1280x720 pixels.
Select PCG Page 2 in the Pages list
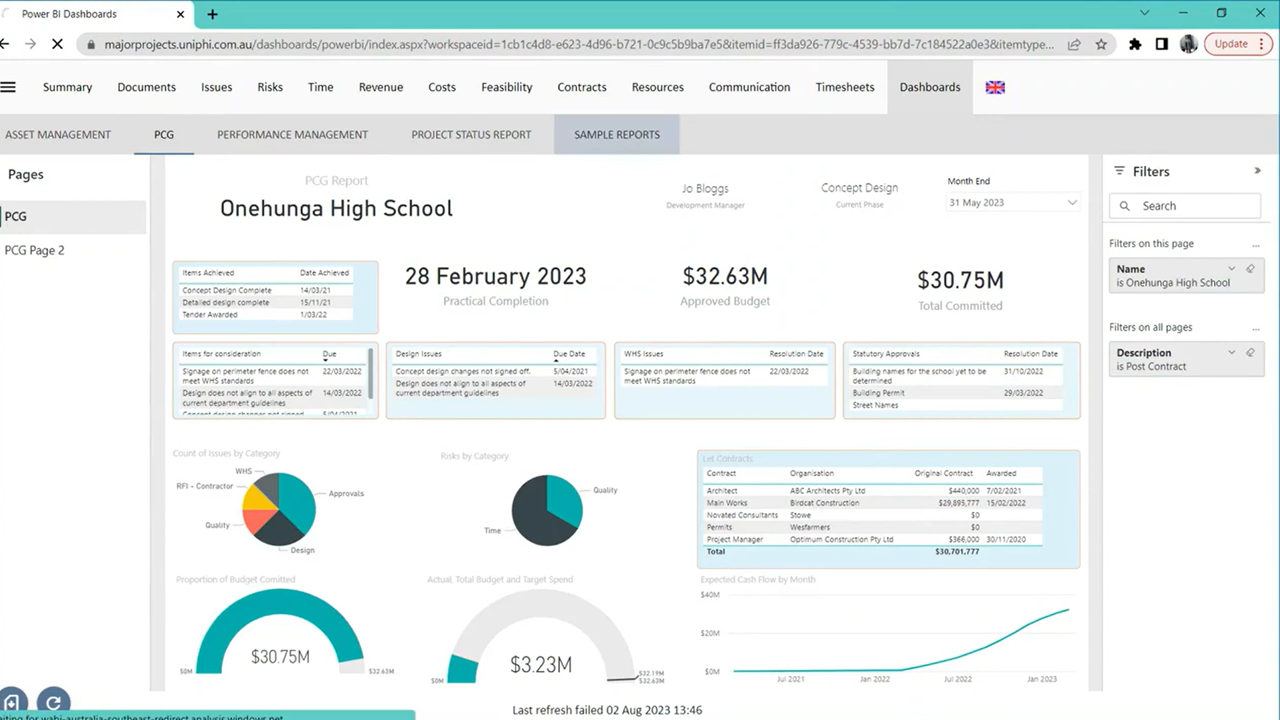[34, 250]
